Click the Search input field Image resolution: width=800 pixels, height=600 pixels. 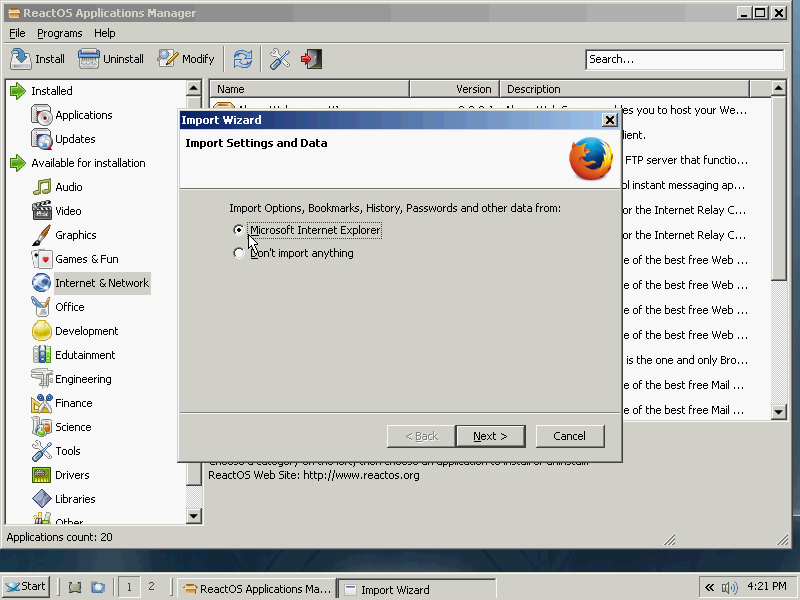(x=684, y=59)
